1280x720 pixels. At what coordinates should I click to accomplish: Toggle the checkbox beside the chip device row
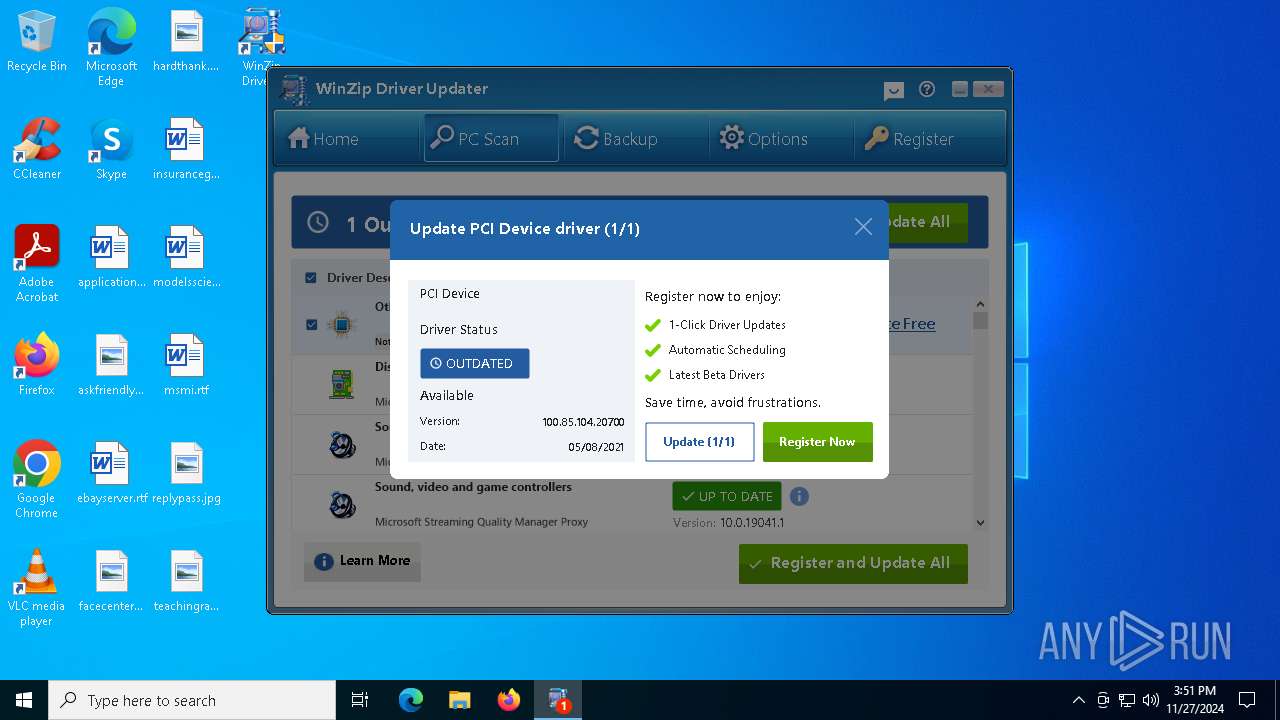pos(311,325)
